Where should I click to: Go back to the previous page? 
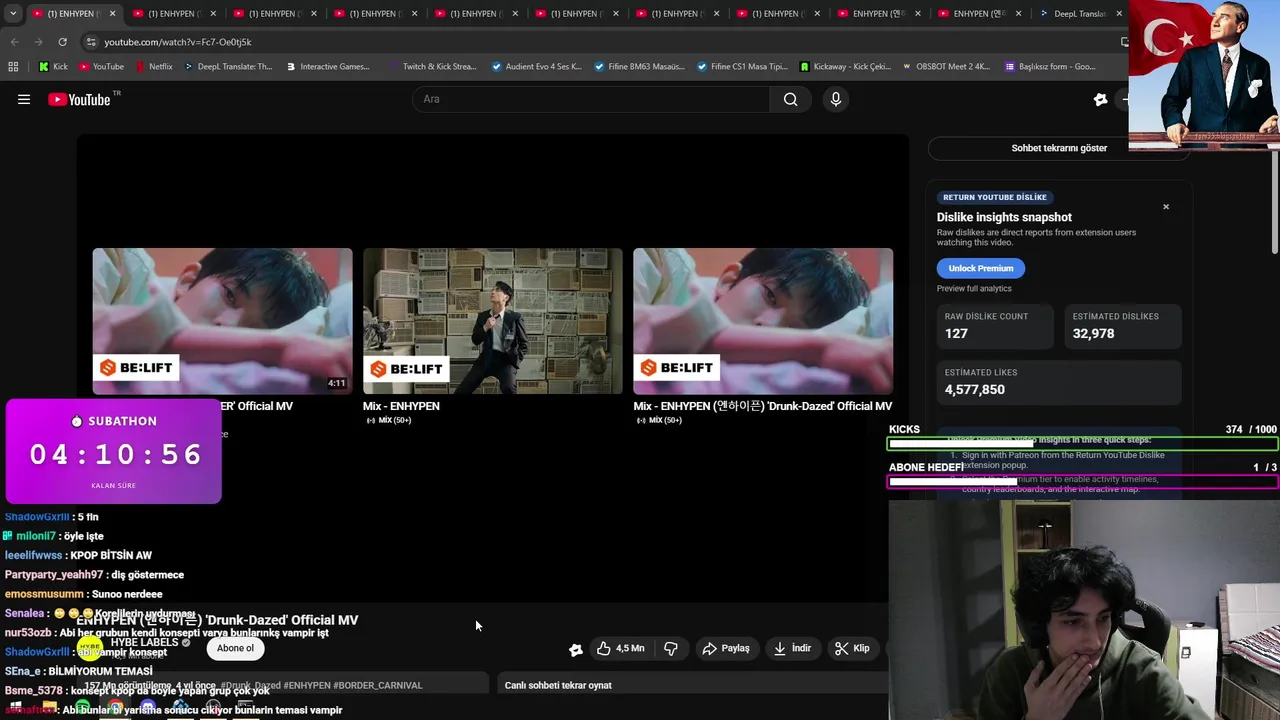click(14, 42)
